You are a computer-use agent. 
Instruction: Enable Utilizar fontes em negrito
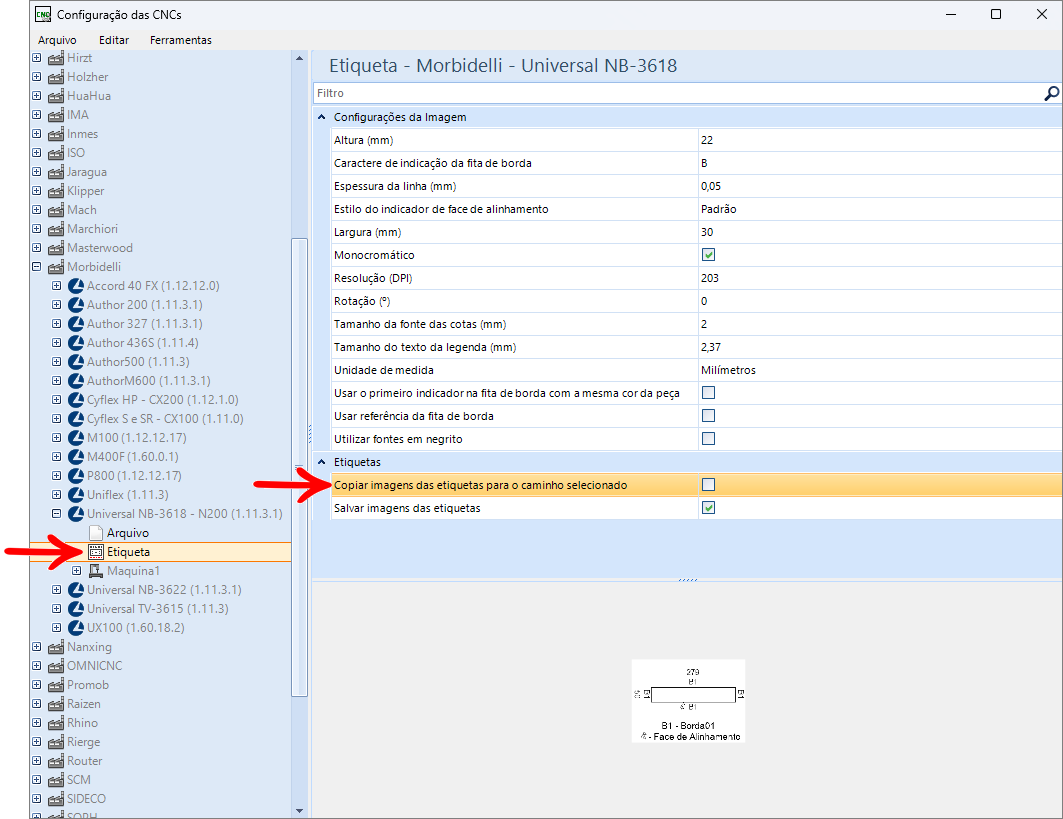tap(708, 439)
